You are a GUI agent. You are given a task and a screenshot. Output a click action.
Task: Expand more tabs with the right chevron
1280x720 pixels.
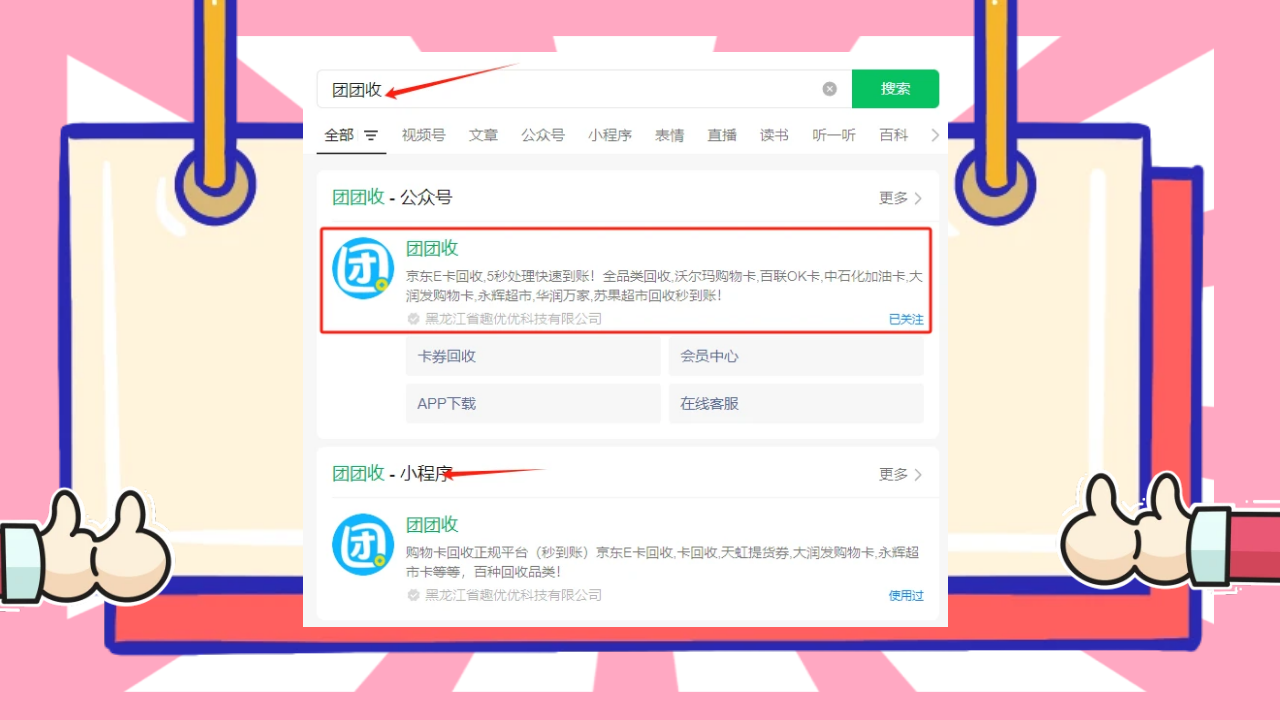pyautogui.click(x=935, y=135)
